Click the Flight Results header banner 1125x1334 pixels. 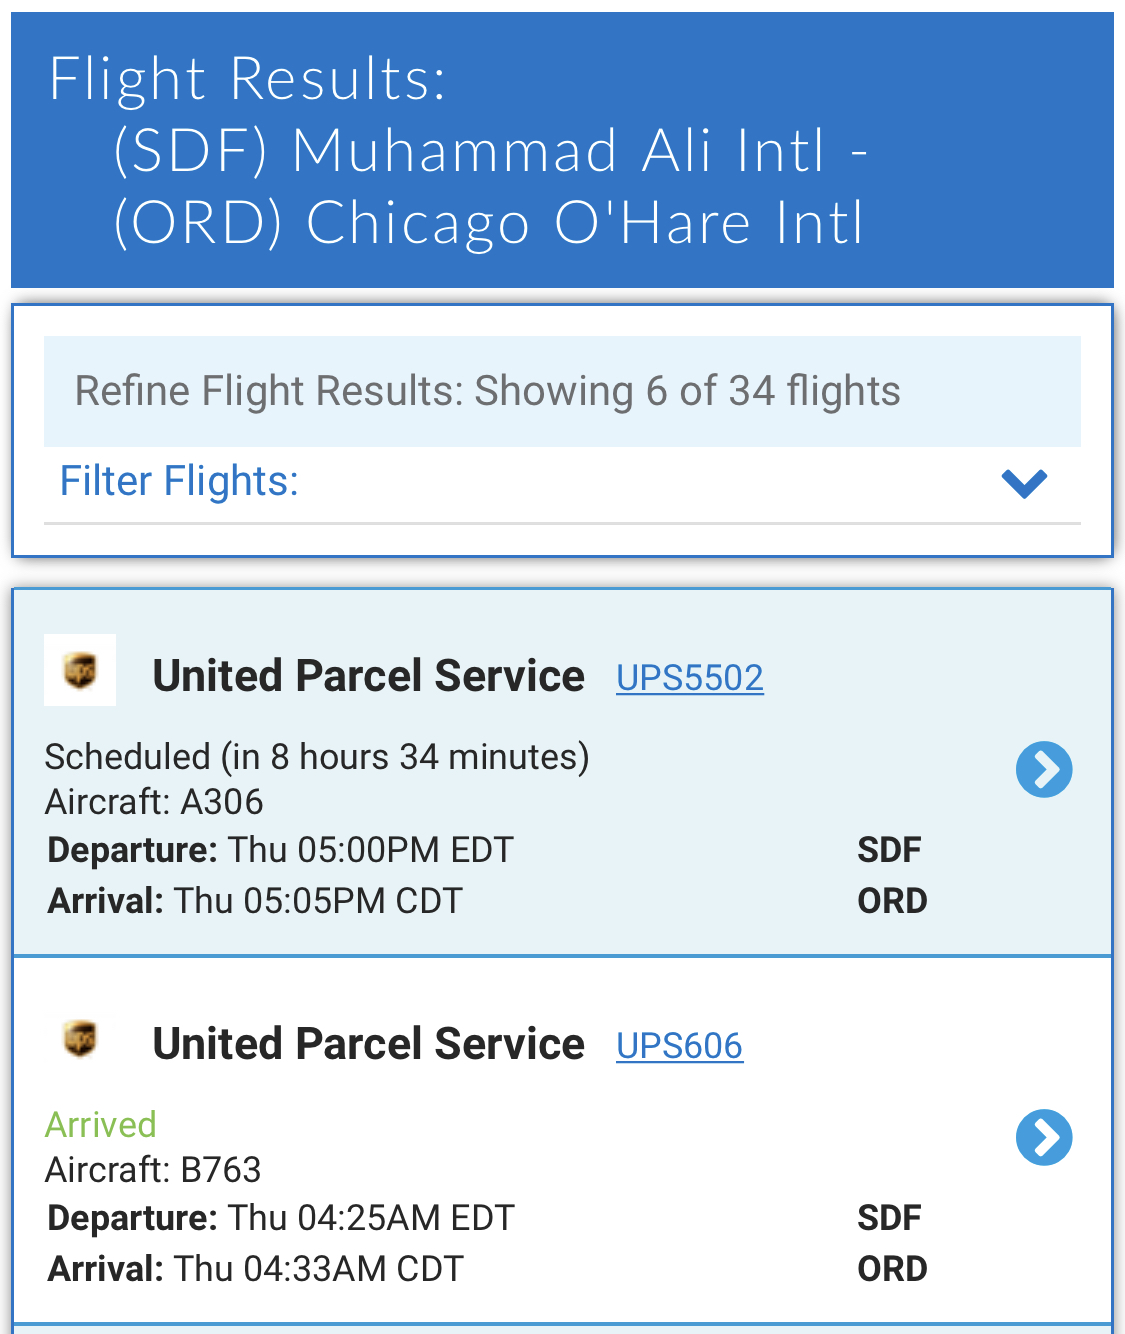coord(562,150)
